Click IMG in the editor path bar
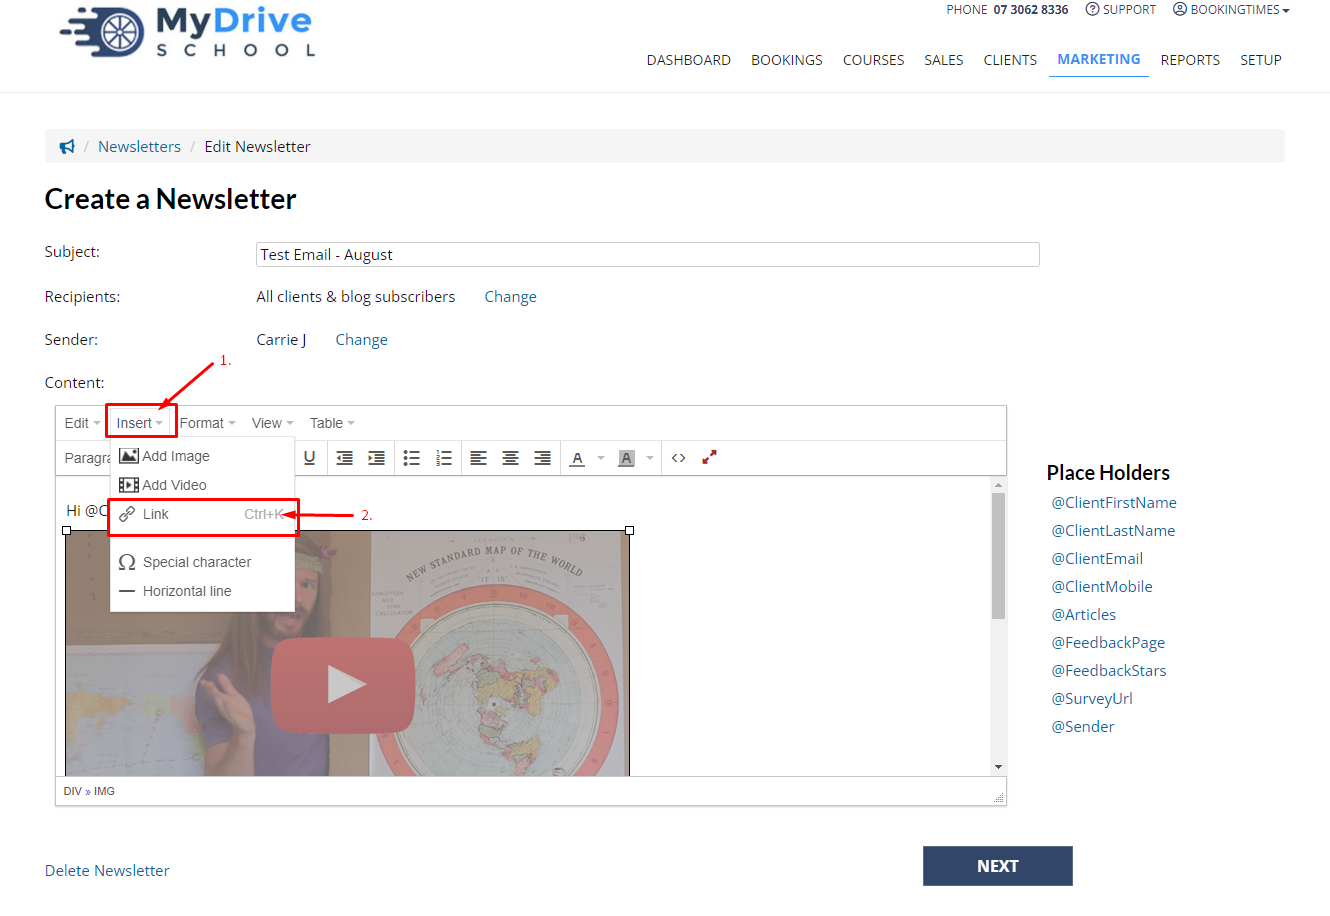1330x916 pixels. (104, 791)
